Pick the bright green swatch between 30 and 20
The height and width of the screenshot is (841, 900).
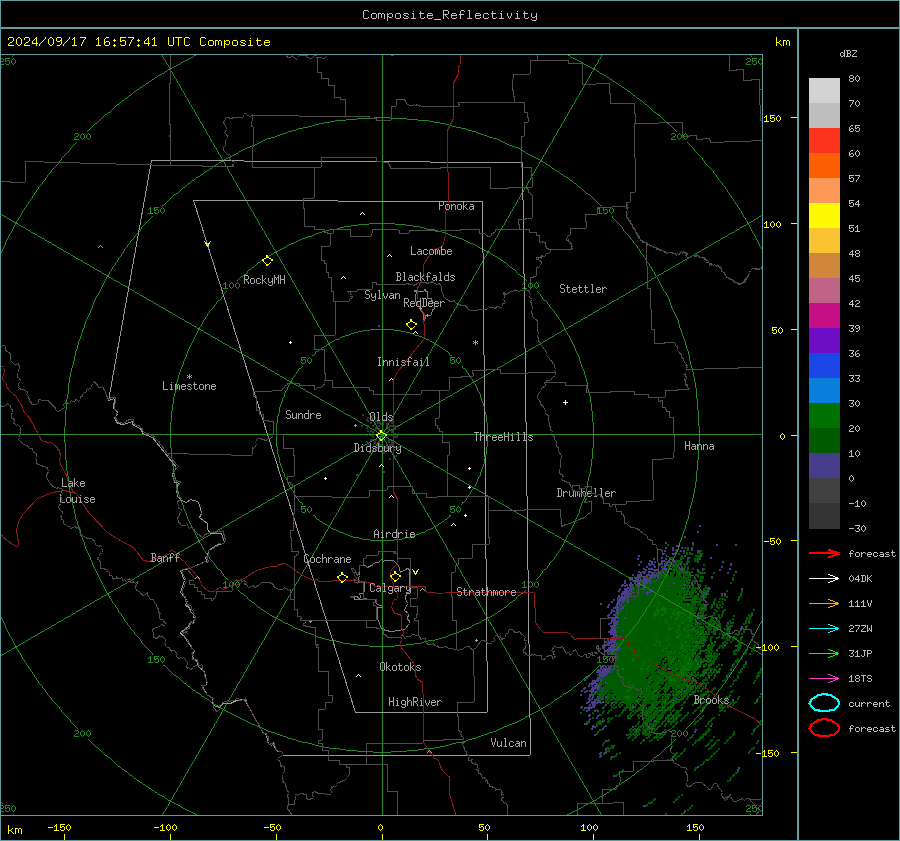[x=824, y=416]
